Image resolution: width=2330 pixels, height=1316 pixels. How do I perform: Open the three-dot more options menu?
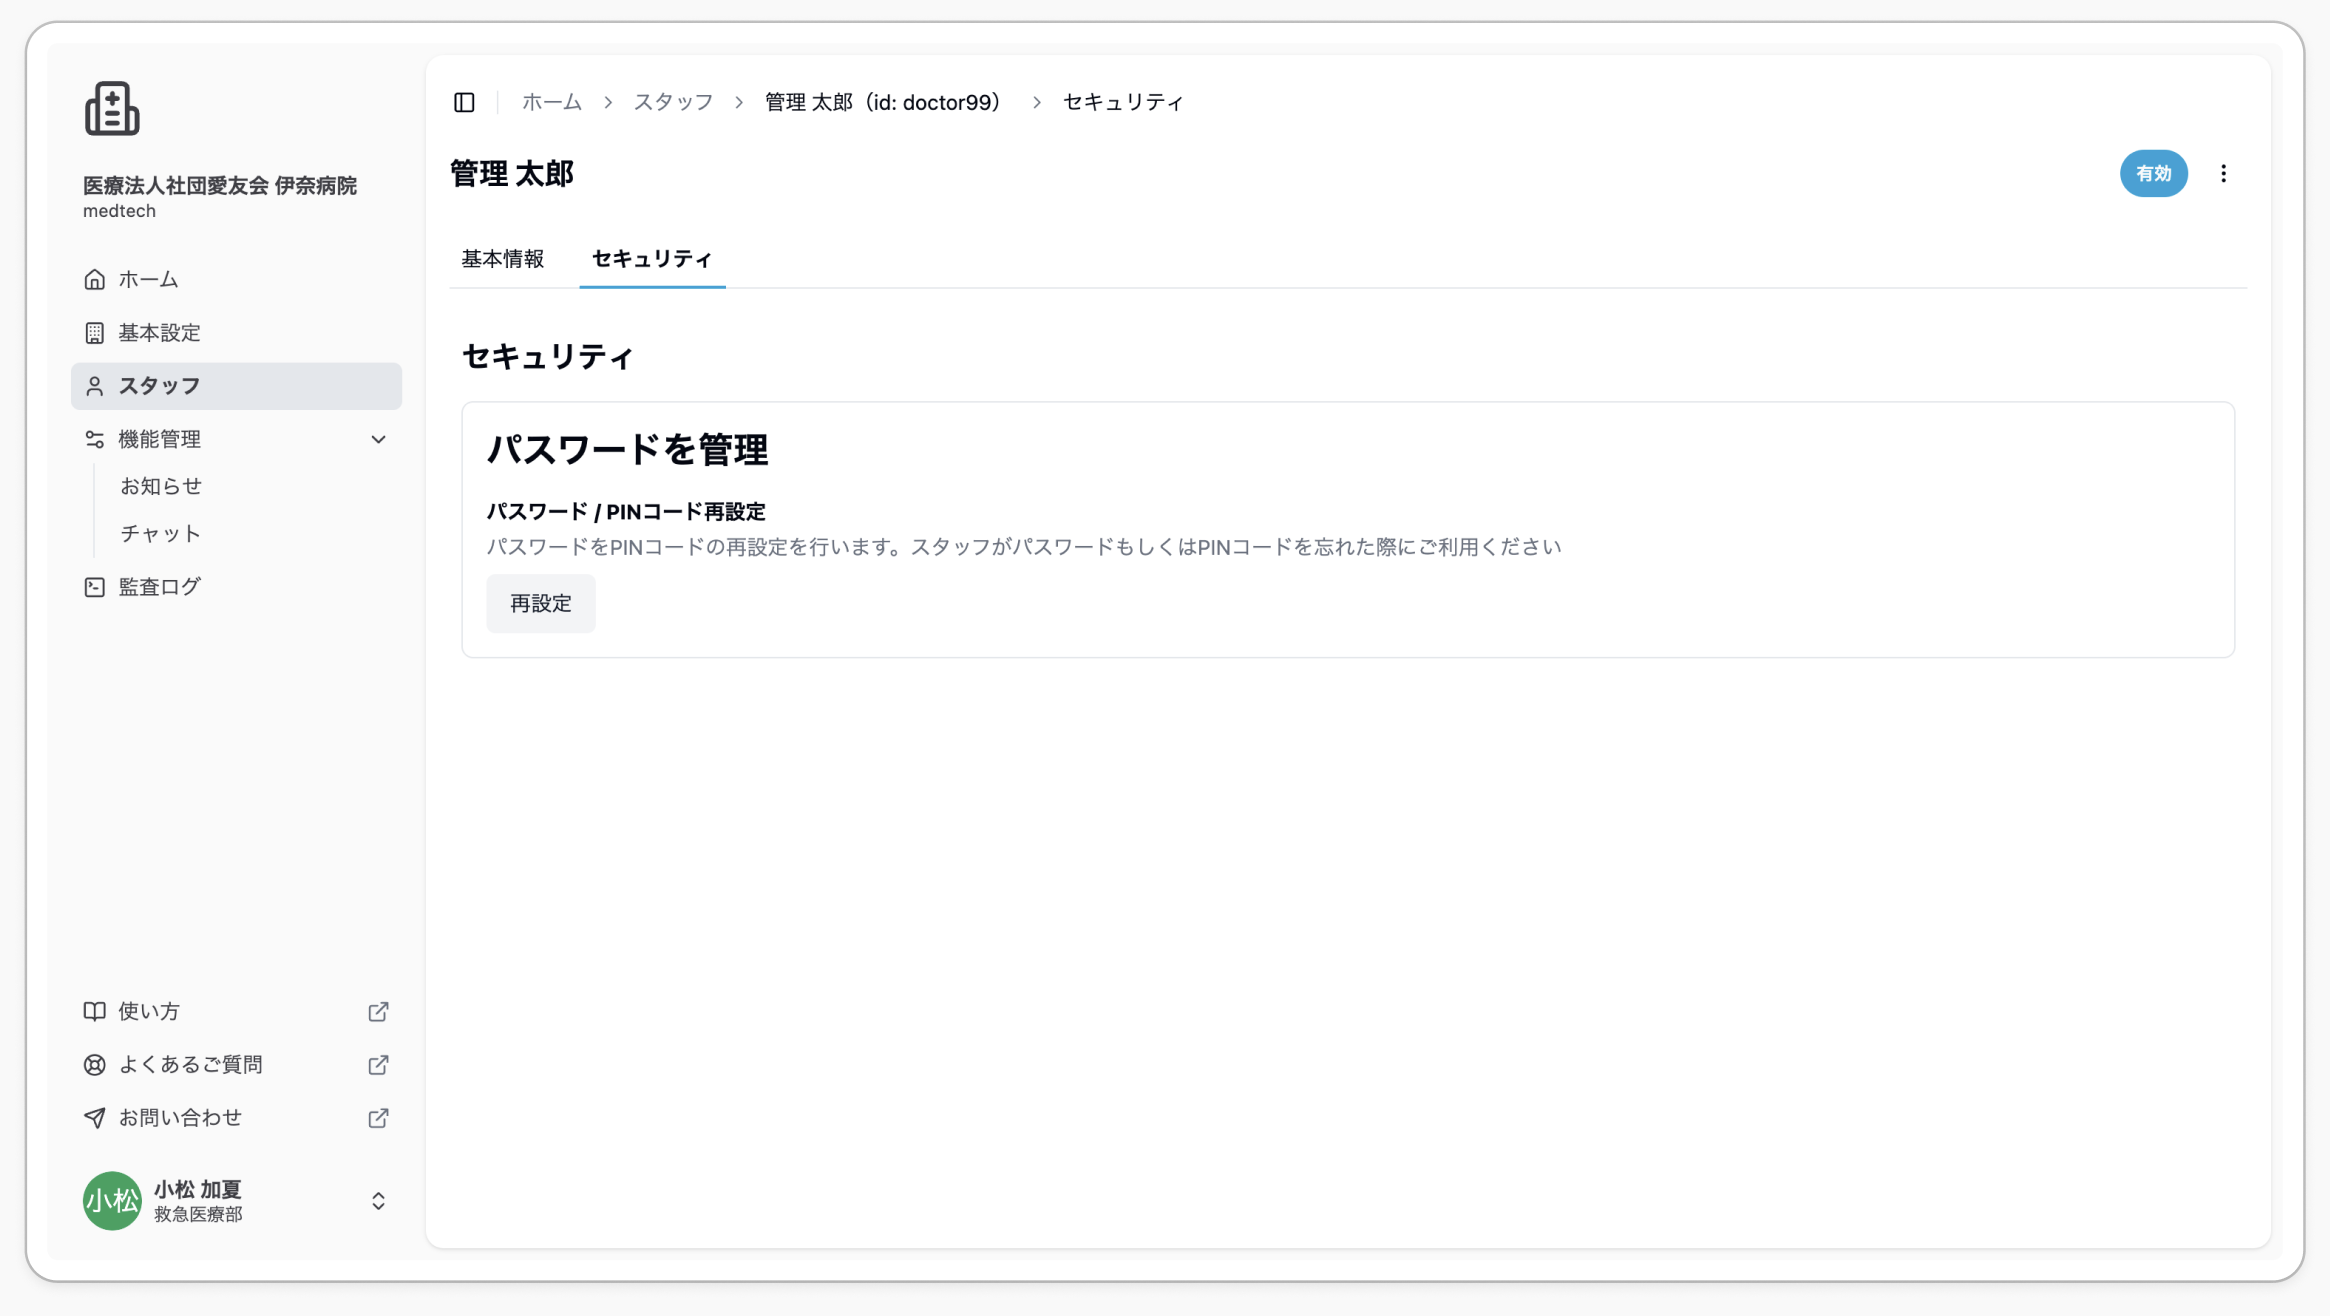pos(2223,174)
